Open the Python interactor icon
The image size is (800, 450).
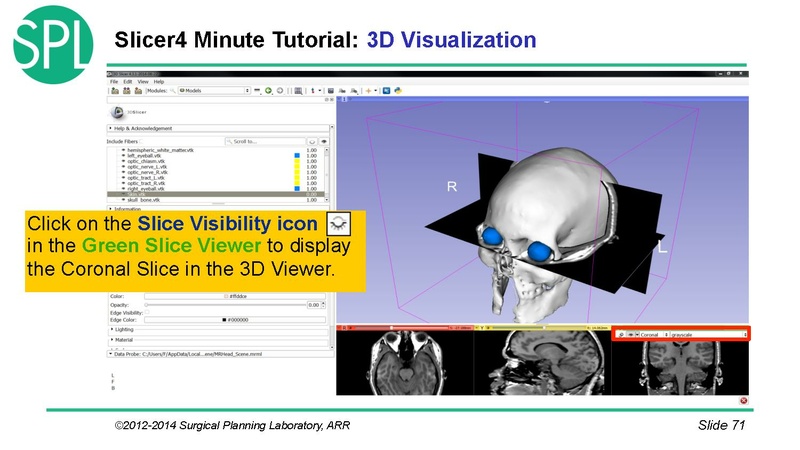pyautogui.click(x=398, y=91)
